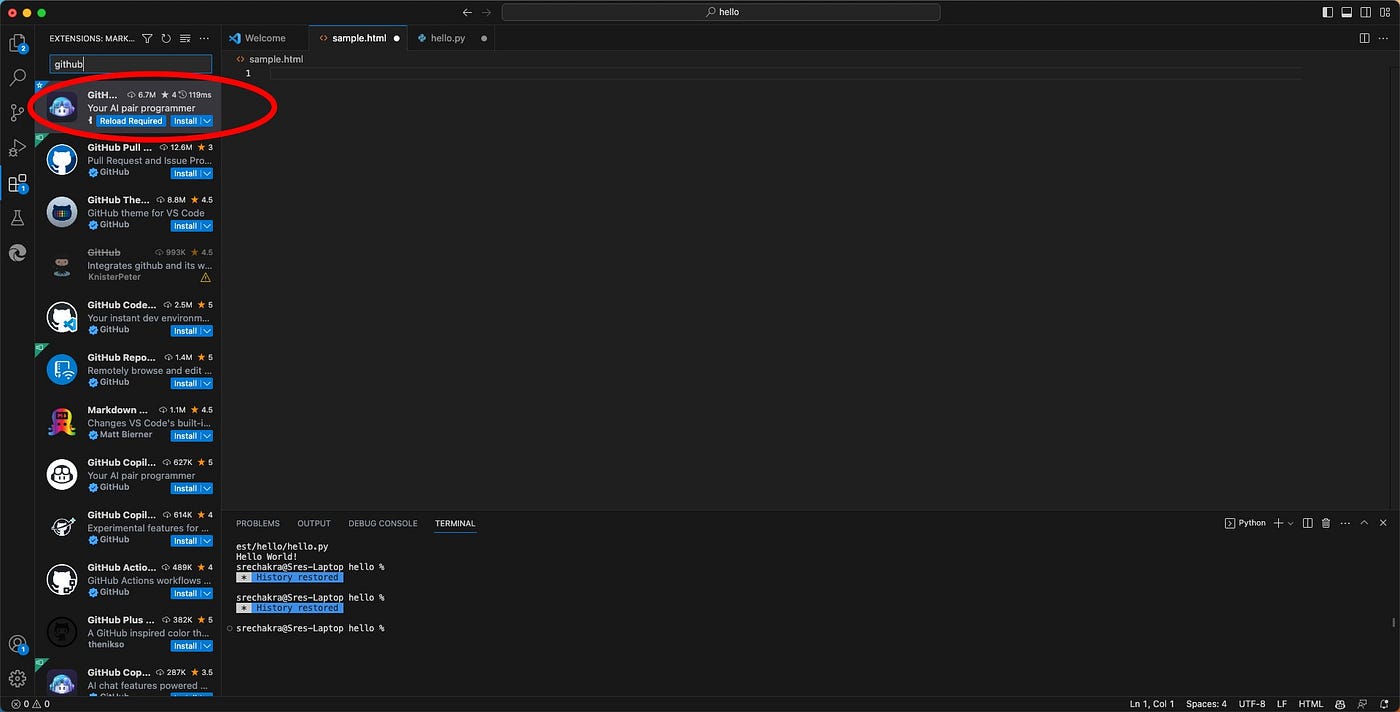Open the Extensions view icon
Screen dimensions: 1400x712
17,184
